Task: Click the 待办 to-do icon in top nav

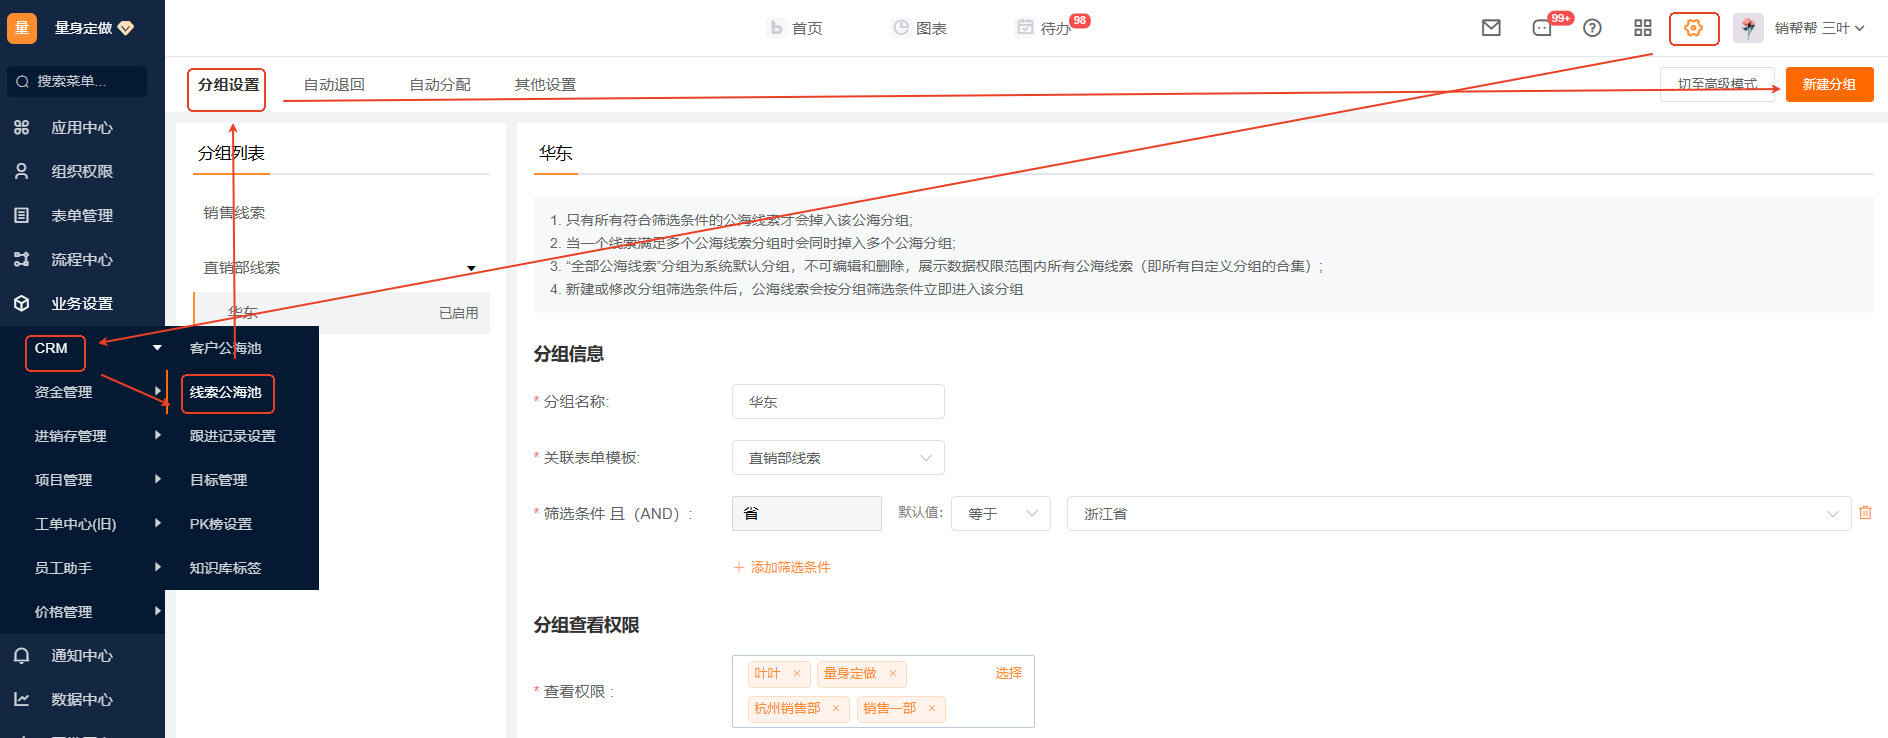Action: (x=1025, y=27)
